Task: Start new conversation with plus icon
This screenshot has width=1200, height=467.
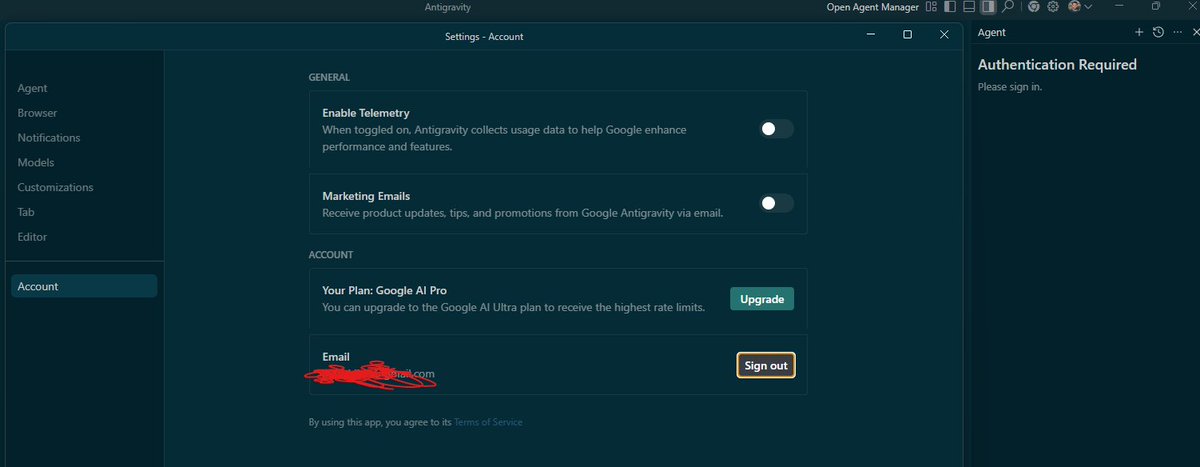Action: coord(1139,32)
